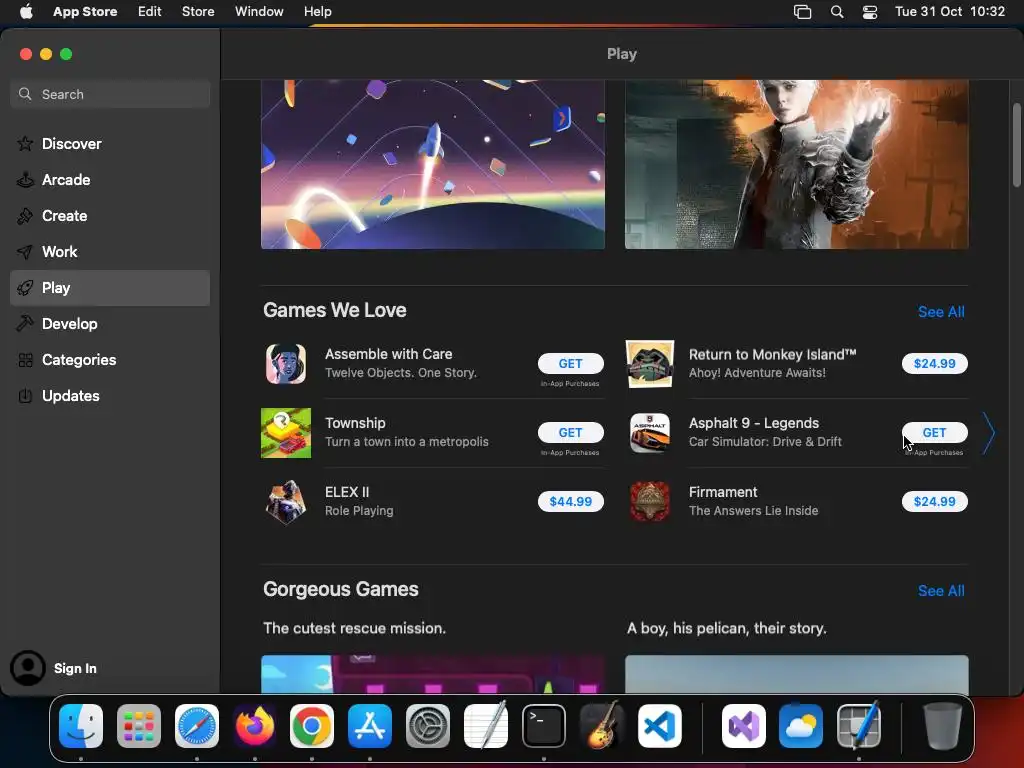
Task: Open the Firmament title text
Action: point(723,492)
